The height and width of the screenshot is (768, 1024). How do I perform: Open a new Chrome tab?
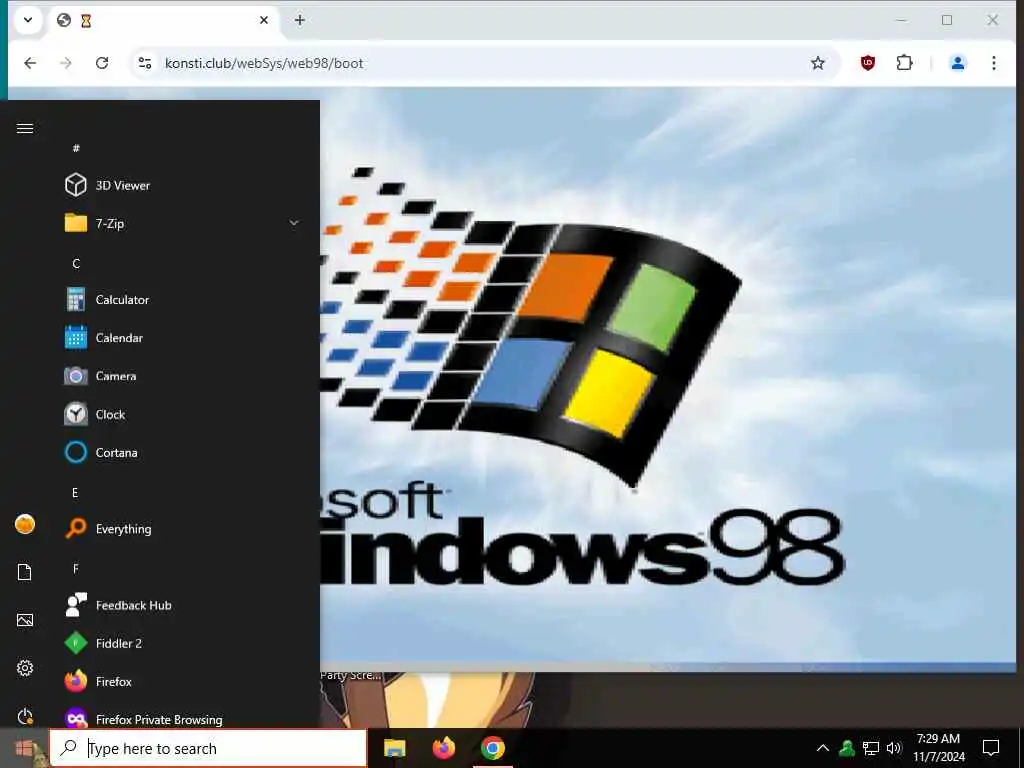[300, 20]
